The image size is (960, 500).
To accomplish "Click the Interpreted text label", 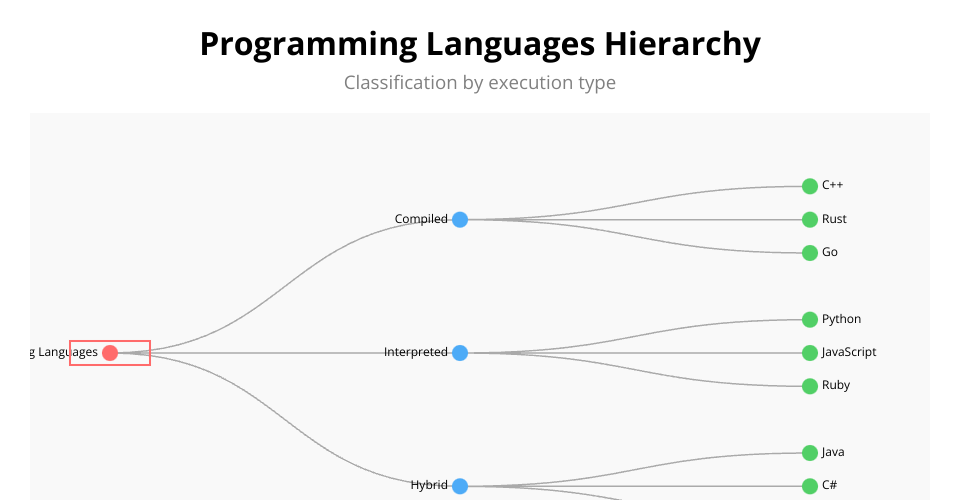I will tap(415, 352).
